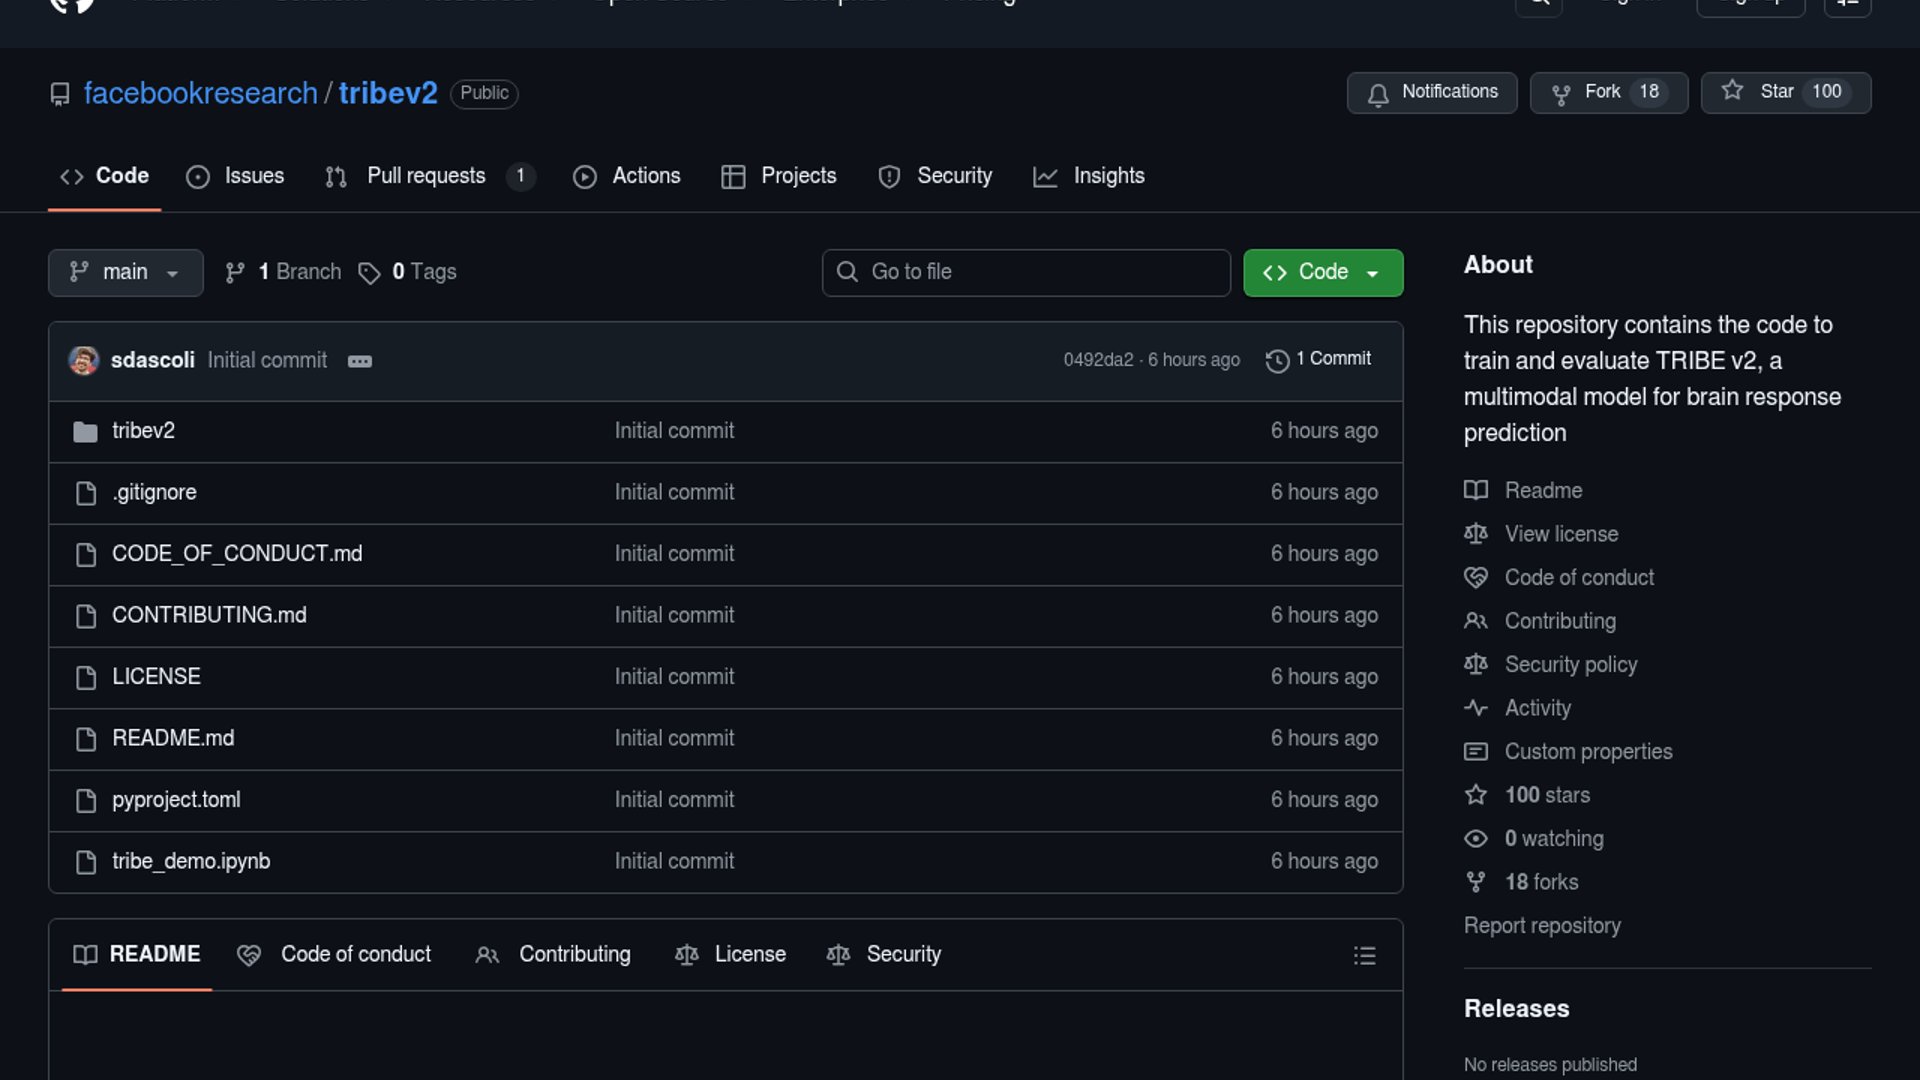Open tribe_demo.ipynb file
The height and width of the screenshot is (1080, 1920).
[x=191, y=861]
